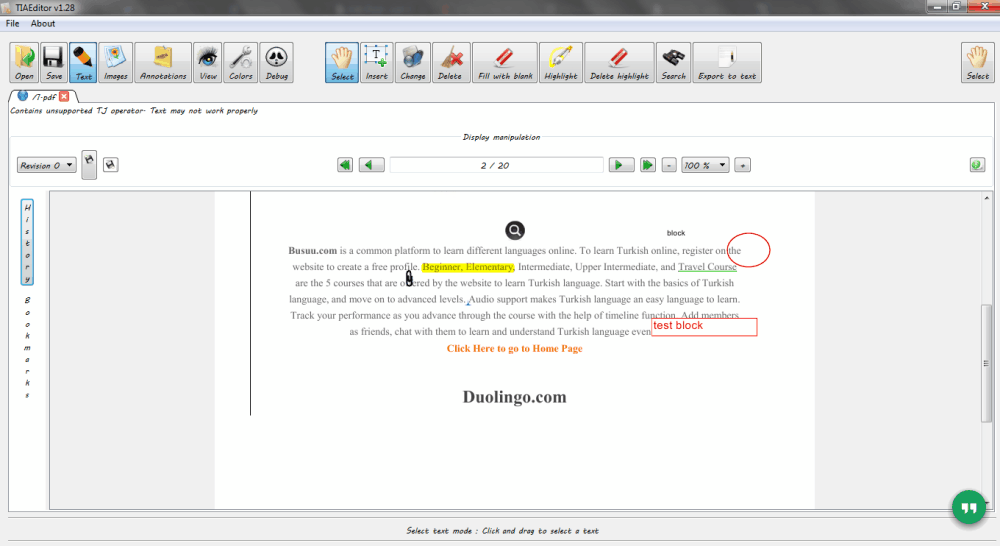This screenshot has height=546, width=1000.
Task: Zoom in with the plus button
Action: (742, 165)
